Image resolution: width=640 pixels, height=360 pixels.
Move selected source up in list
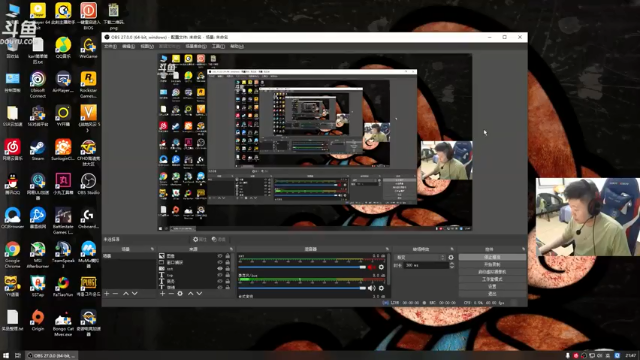point(190,293)
